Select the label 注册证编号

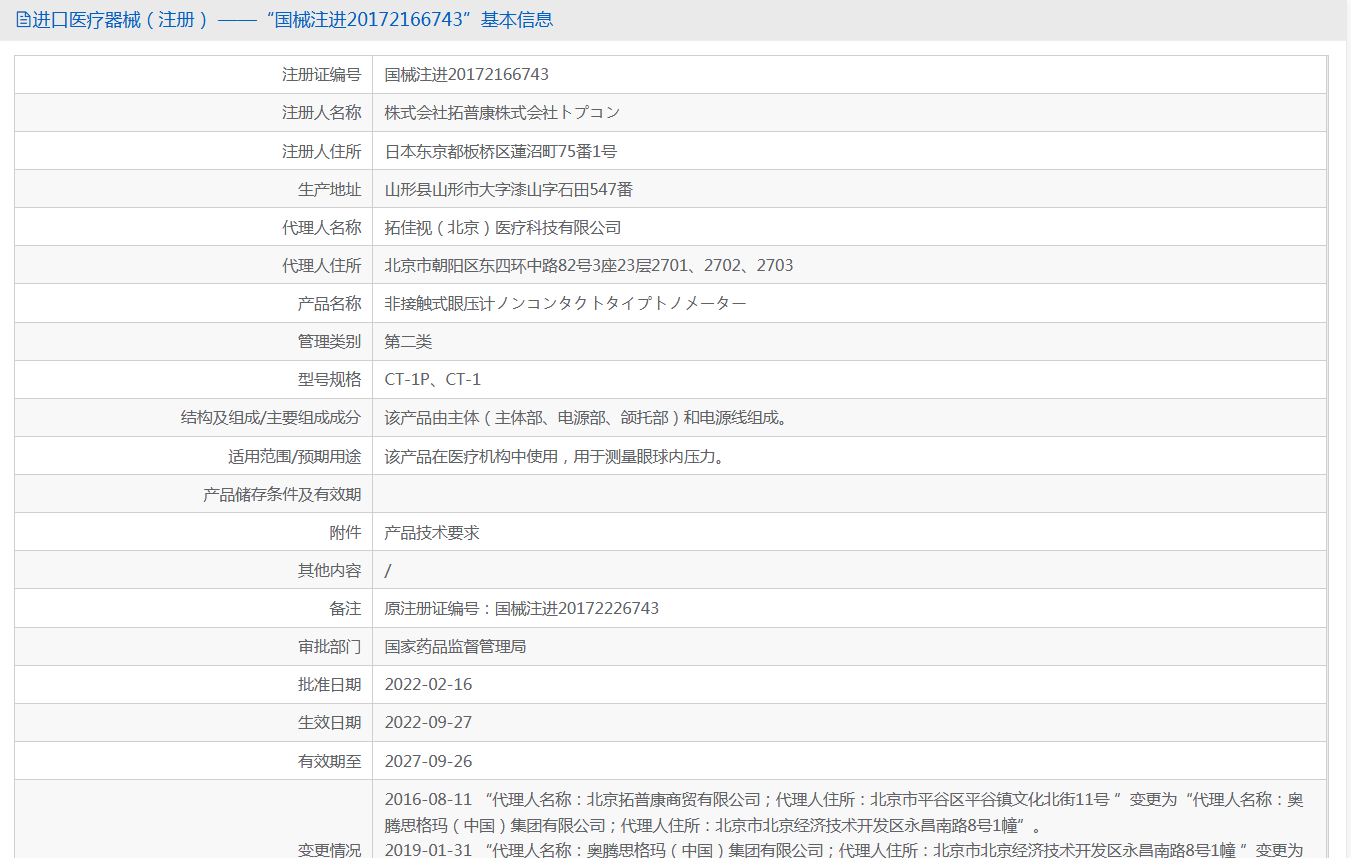[321, 74]
